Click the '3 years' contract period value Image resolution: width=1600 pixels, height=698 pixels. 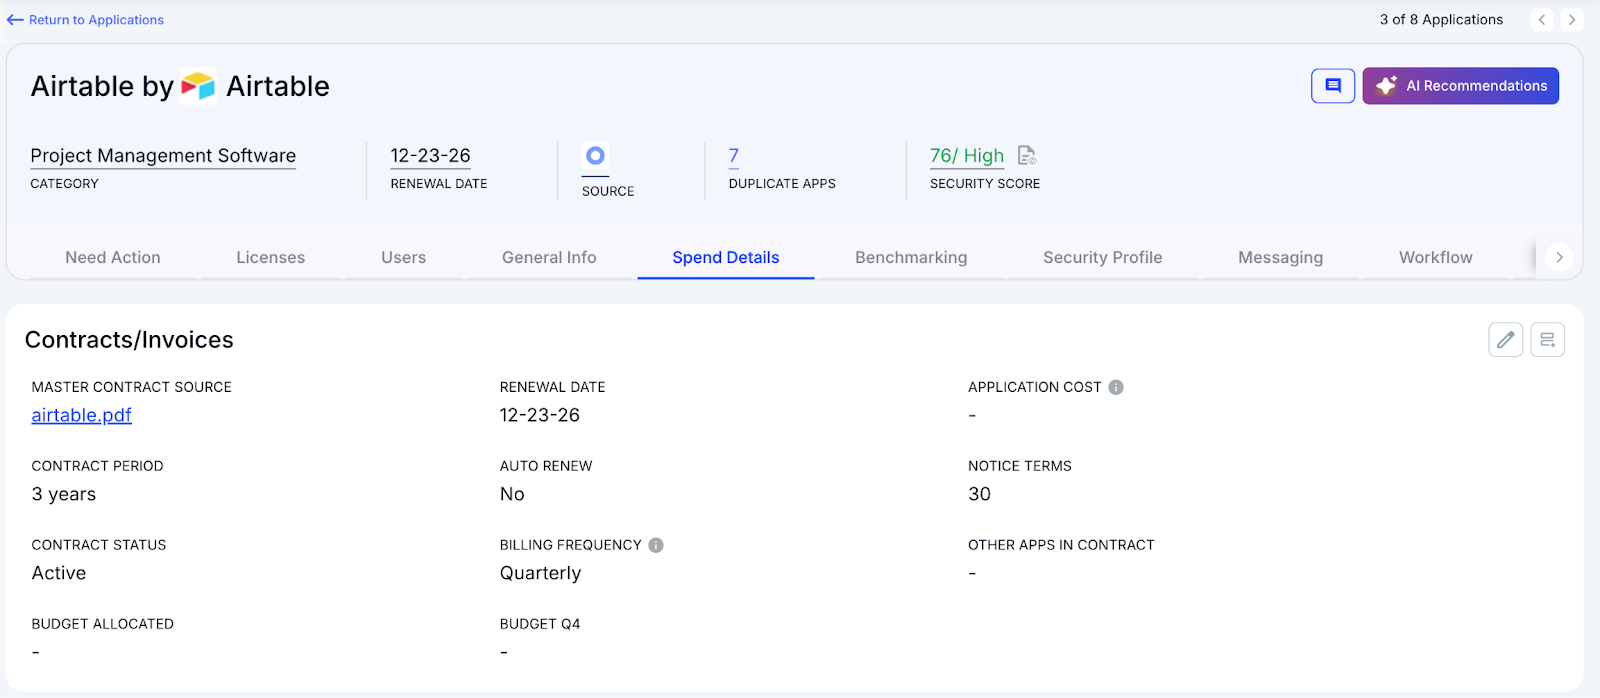coord(64,494)
